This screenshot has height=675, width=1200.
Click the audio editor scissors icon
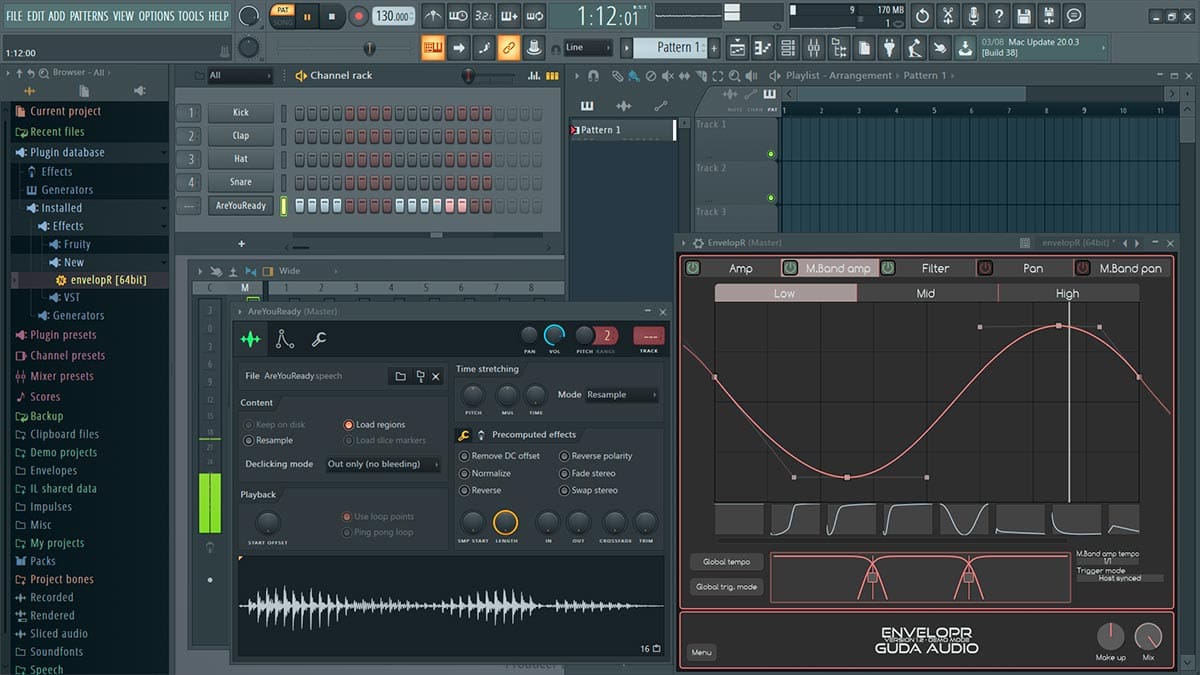click(x=947, y=16)
